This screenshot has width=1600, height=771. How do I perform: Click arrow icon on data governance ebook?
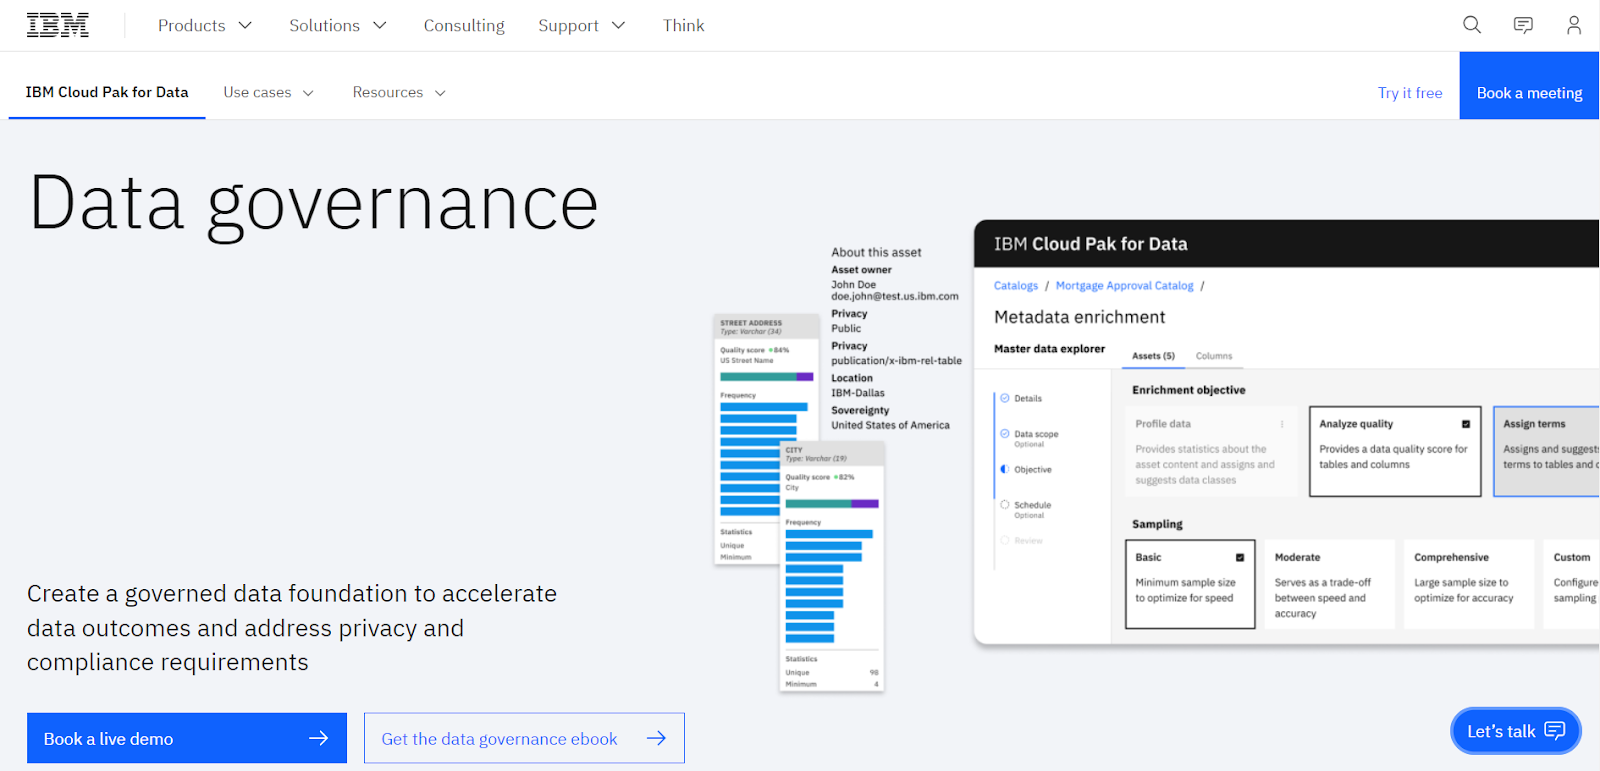point(656,738)
